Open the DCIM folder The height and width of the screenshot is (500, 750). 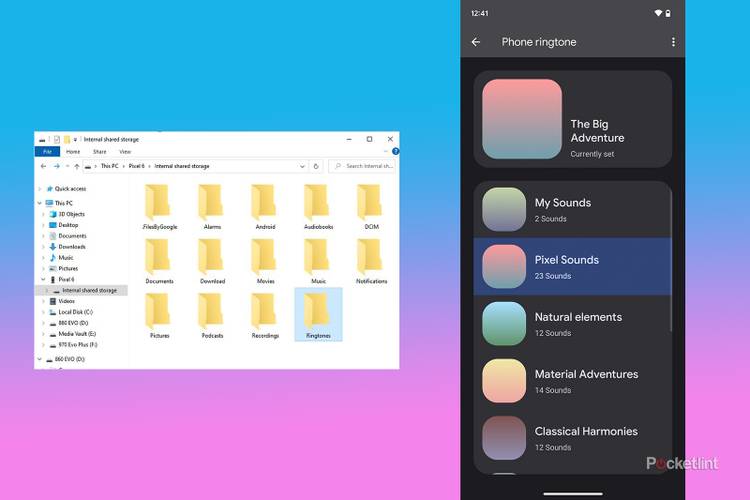(x=371, y=207)
